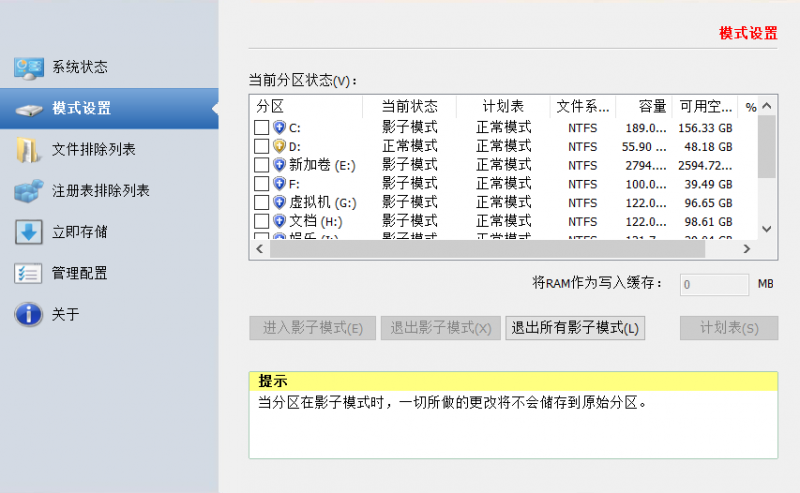Click the 文件系... column header
The image size is (800, 493).
[583, 107]
